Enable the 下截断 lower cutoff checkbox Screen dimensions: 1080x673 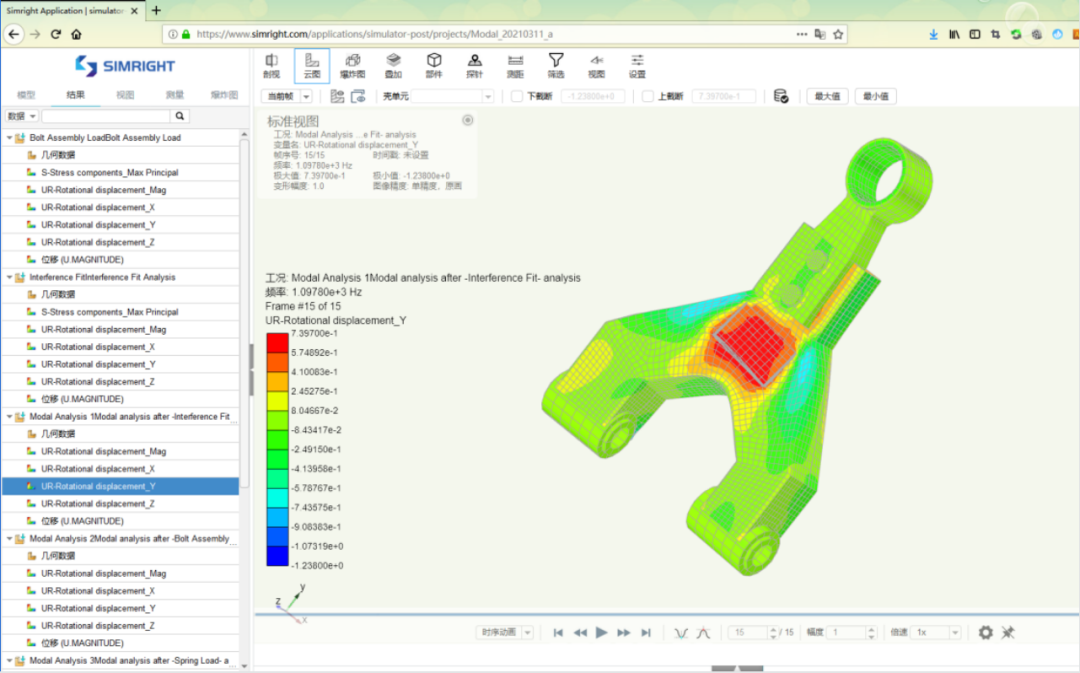tap(517, 96)
